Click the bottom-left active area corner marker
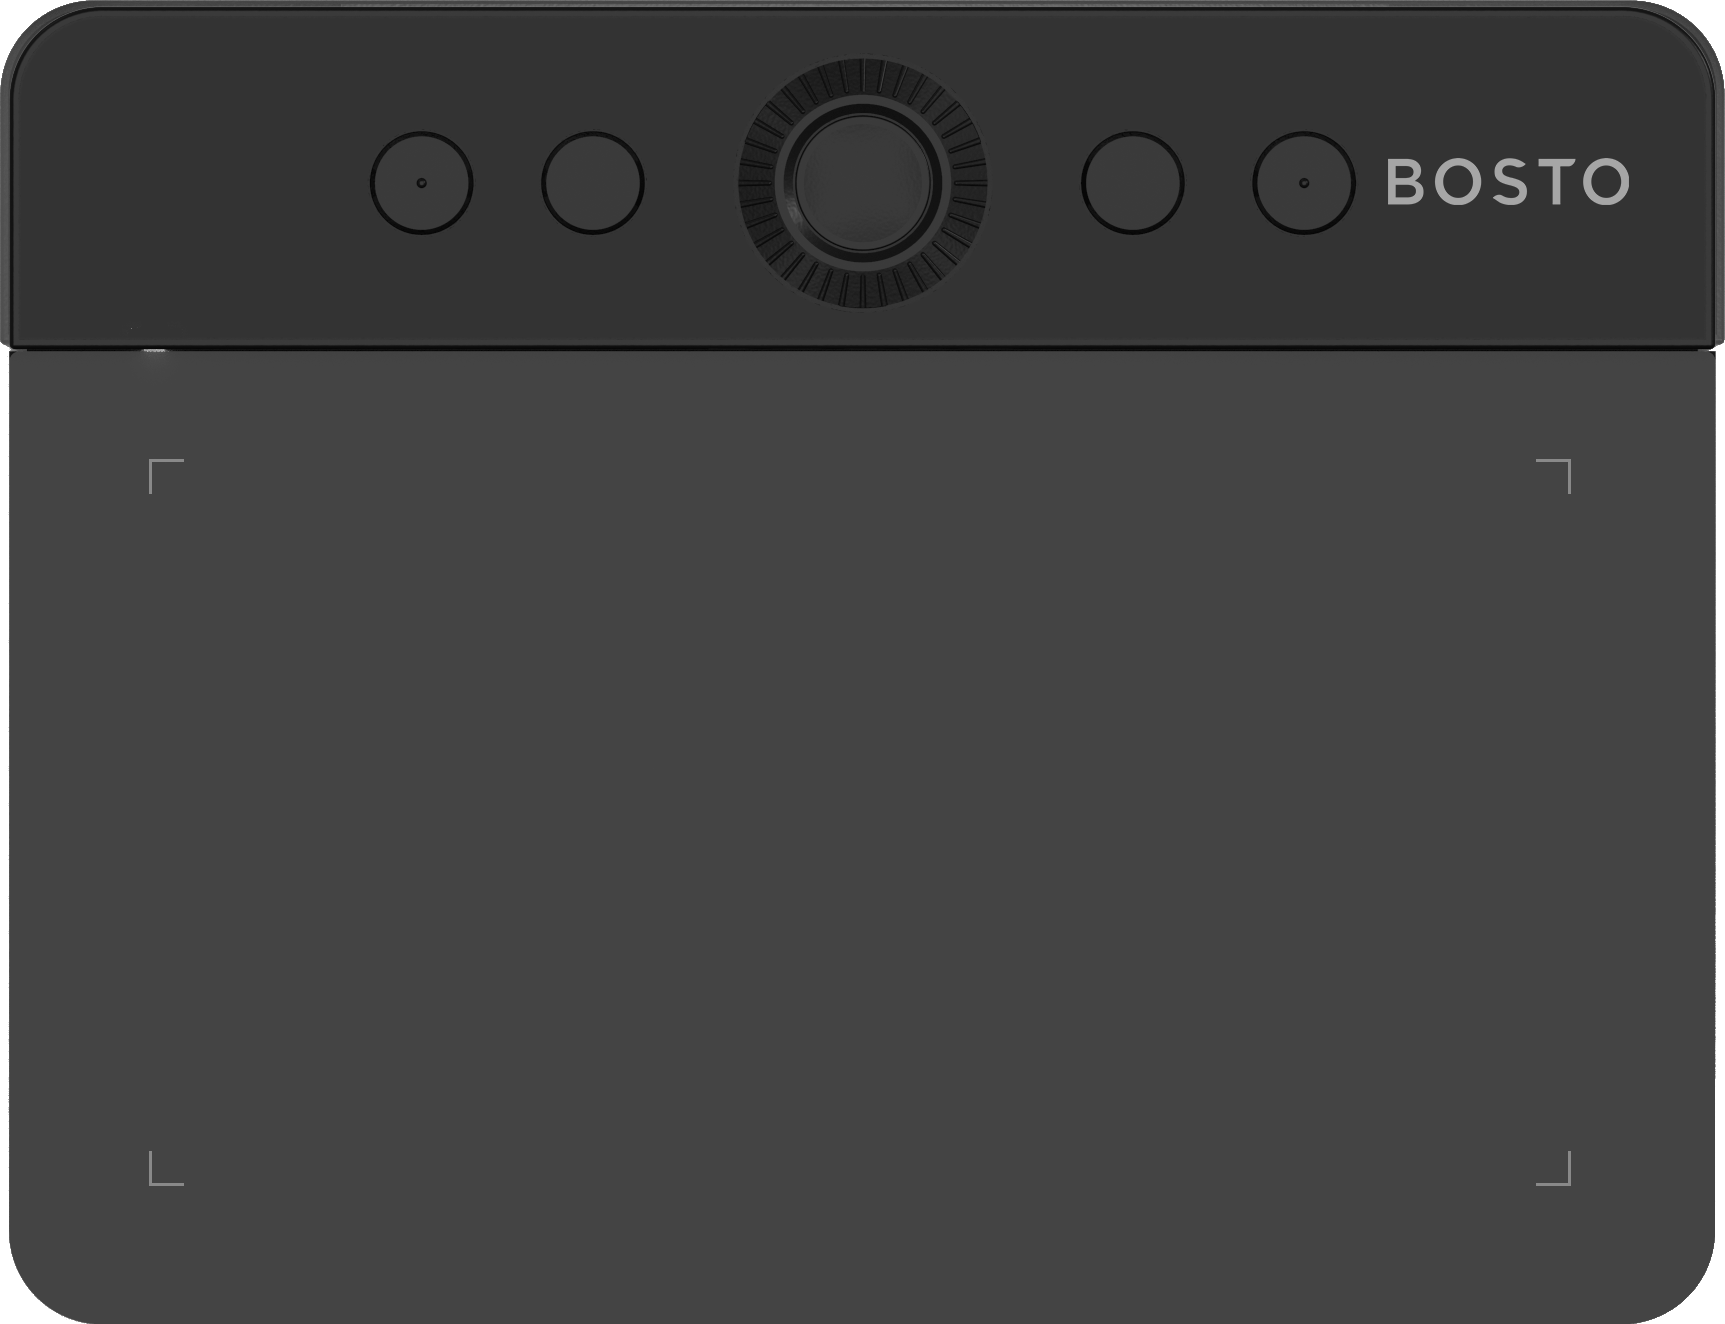 point(166,1168)
